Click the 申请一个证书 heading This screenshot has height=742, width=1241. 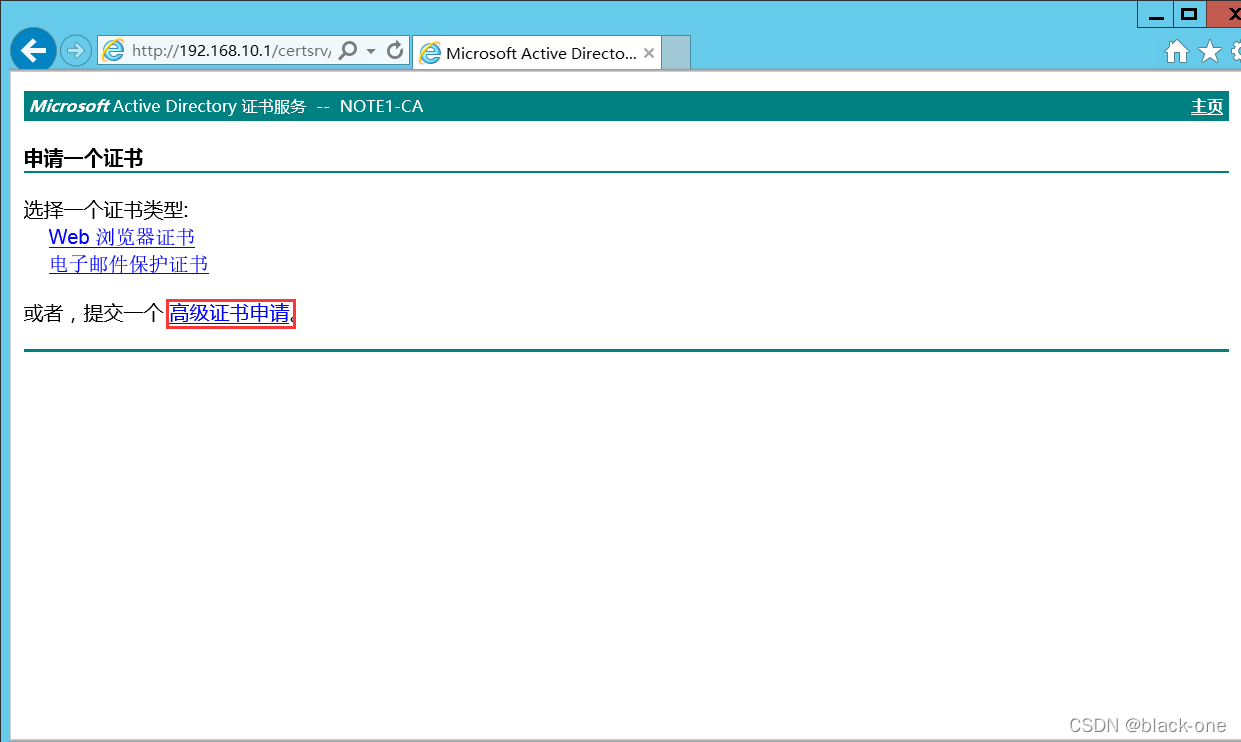pos(83,158)
